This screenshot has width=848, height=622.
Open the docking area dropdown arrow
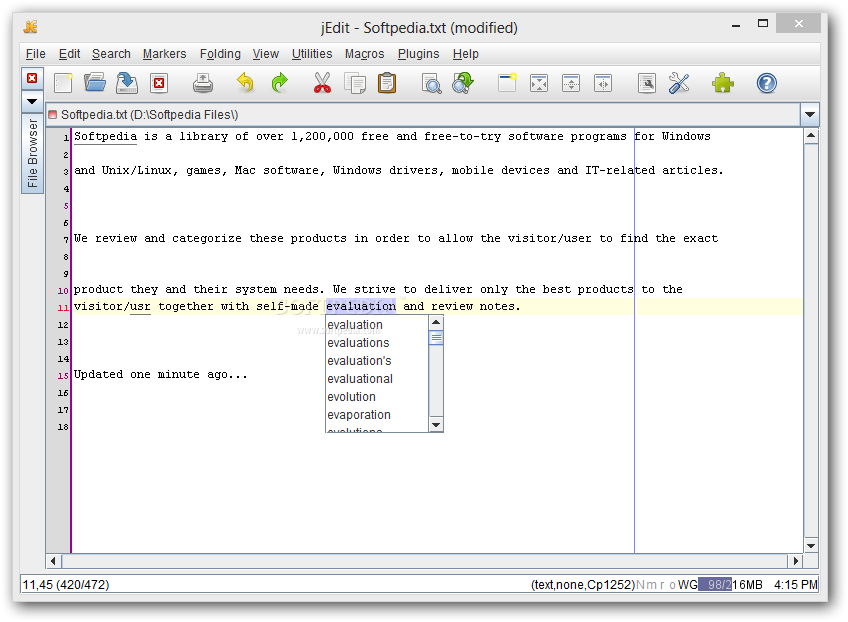pos(32,101)
